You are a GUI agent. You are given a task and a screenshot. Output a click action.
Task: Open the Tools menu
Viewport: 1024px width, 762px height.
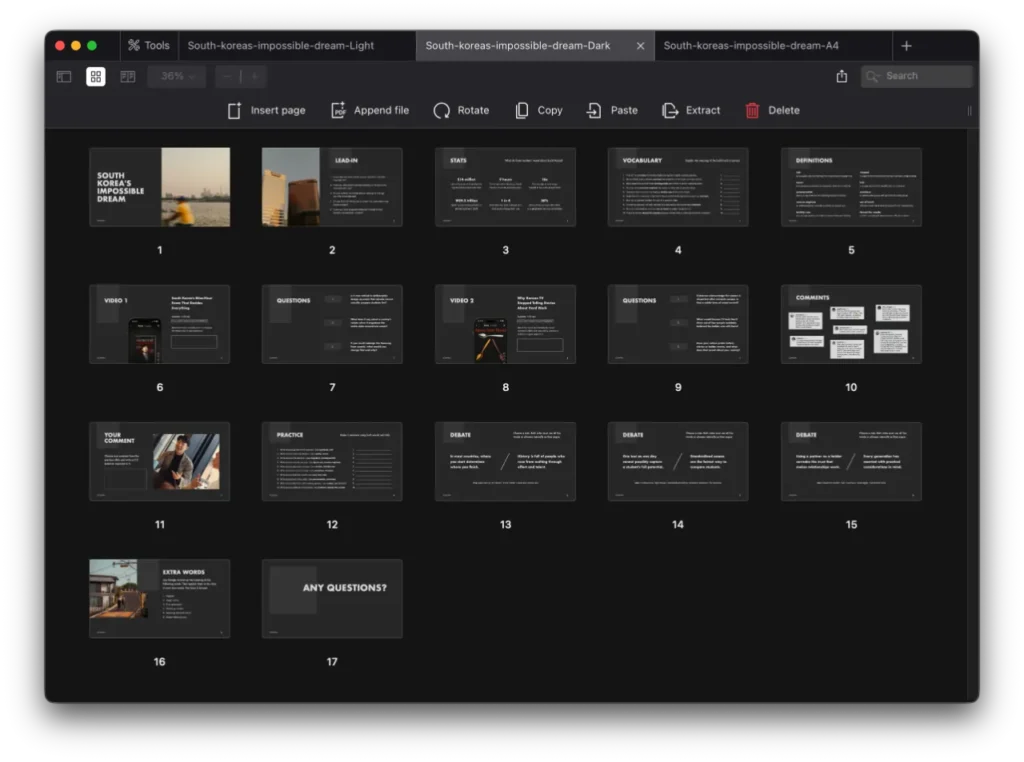149,46
